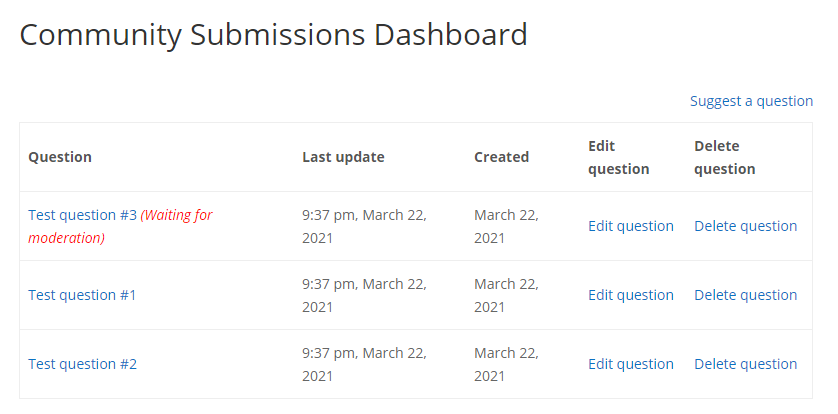Click the Edit question column header
838x414 pixels.
click(x=619, y=158)
